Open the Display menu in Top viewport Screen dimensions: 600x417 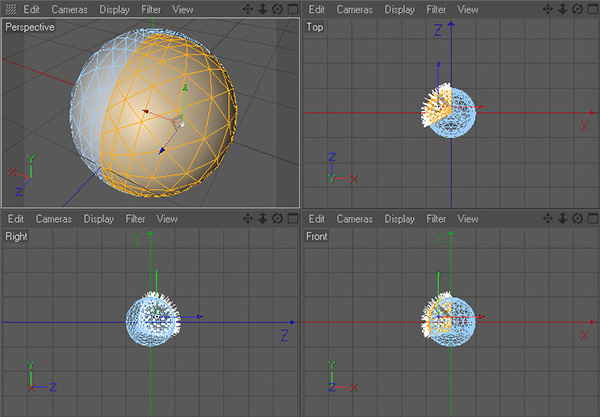[x=399, y=10]
